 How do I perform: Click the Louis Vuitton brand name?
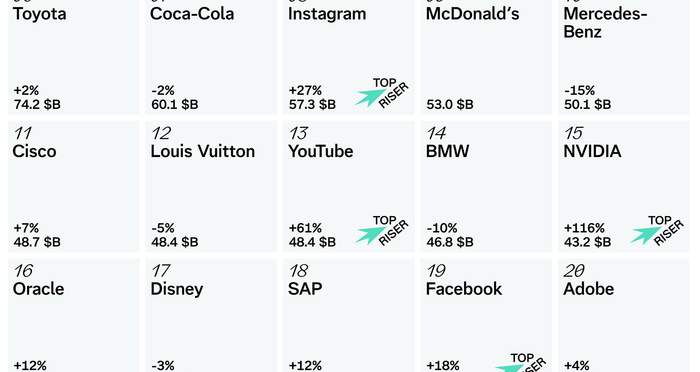point(203,151)
